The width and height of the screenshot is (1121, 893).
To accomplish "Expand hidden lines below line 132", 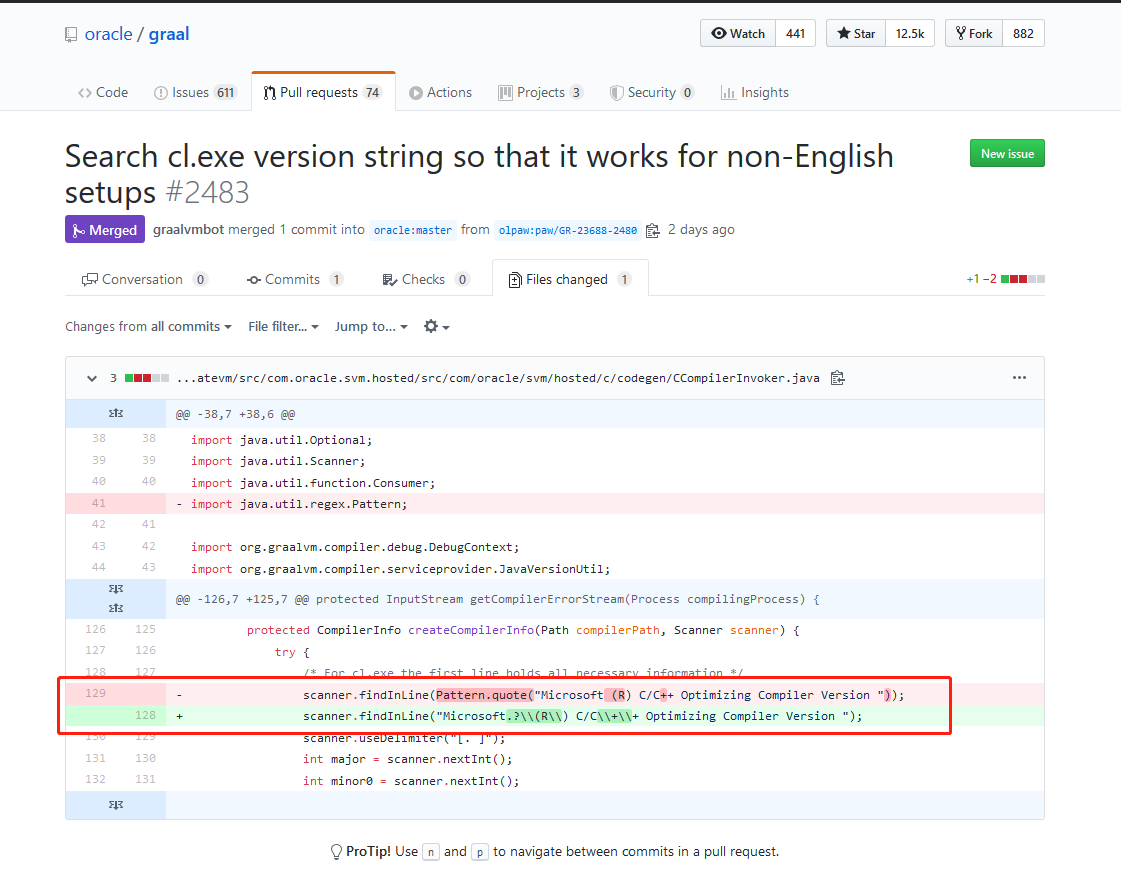I will point(116,805).
